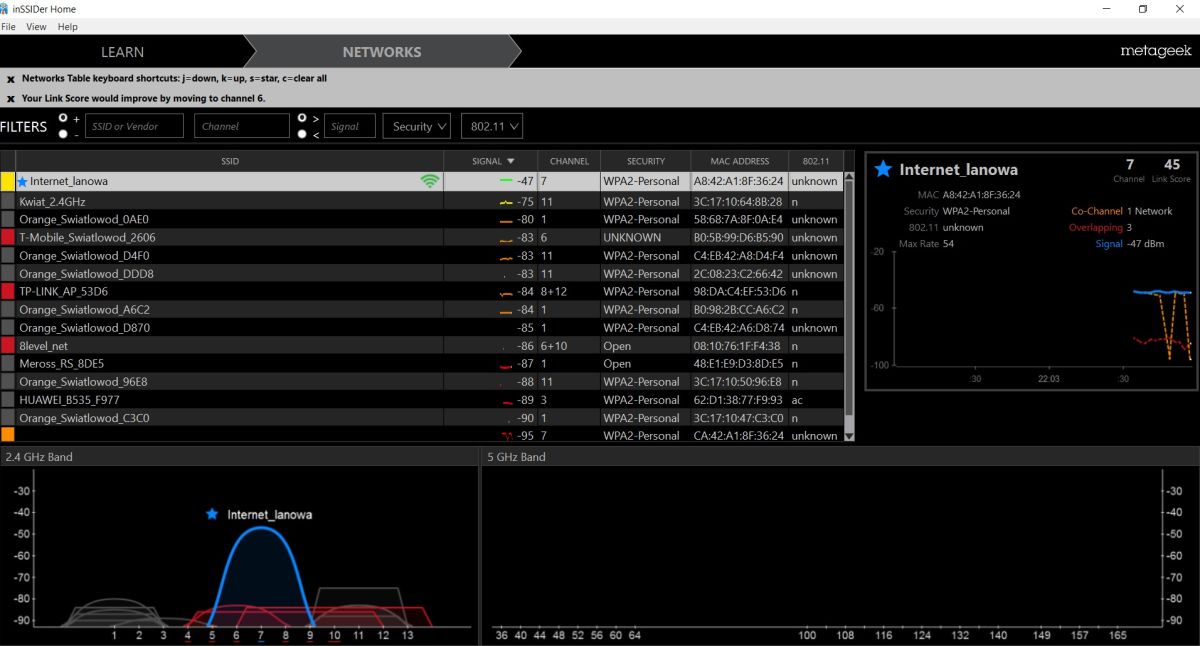Click the red color square of T-Mobile_Swiatlowod_2606
The width and height of the screenshot is (1200, 646).
pos(7,237)
